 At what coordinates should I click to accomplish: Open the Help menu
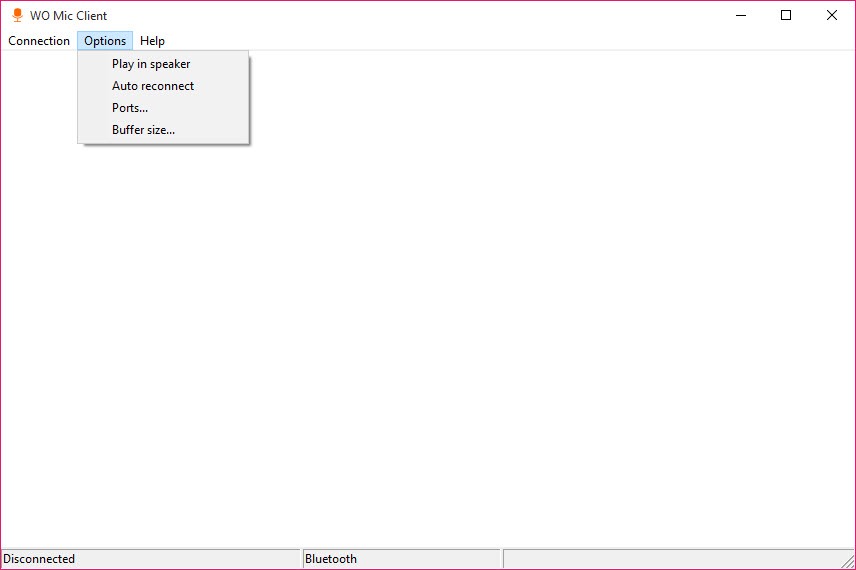coord(152,41)
